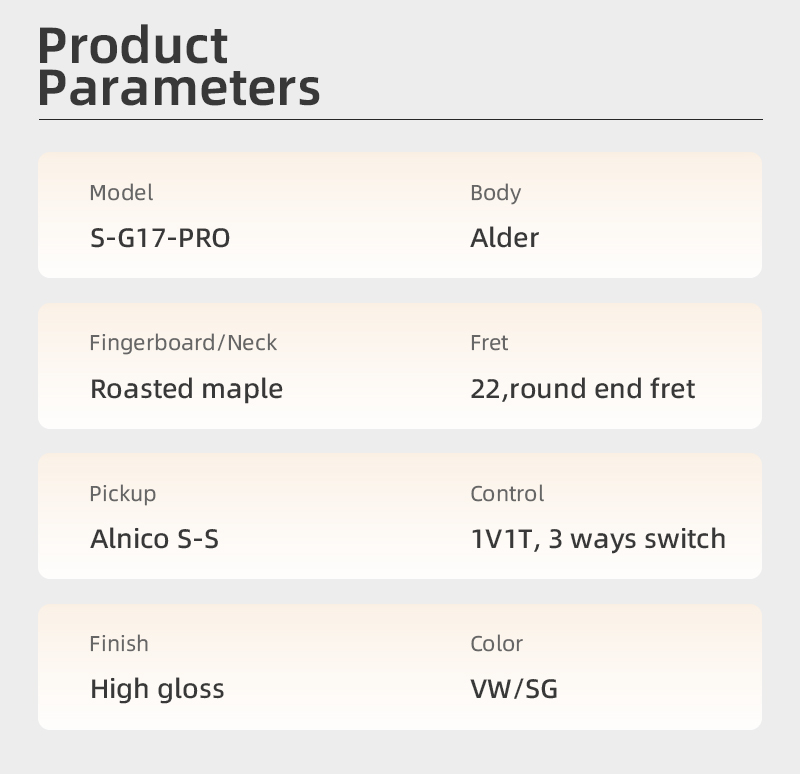Click the Pickup label
This screenshot has height=774, width=800.
(x=122, y=494)
